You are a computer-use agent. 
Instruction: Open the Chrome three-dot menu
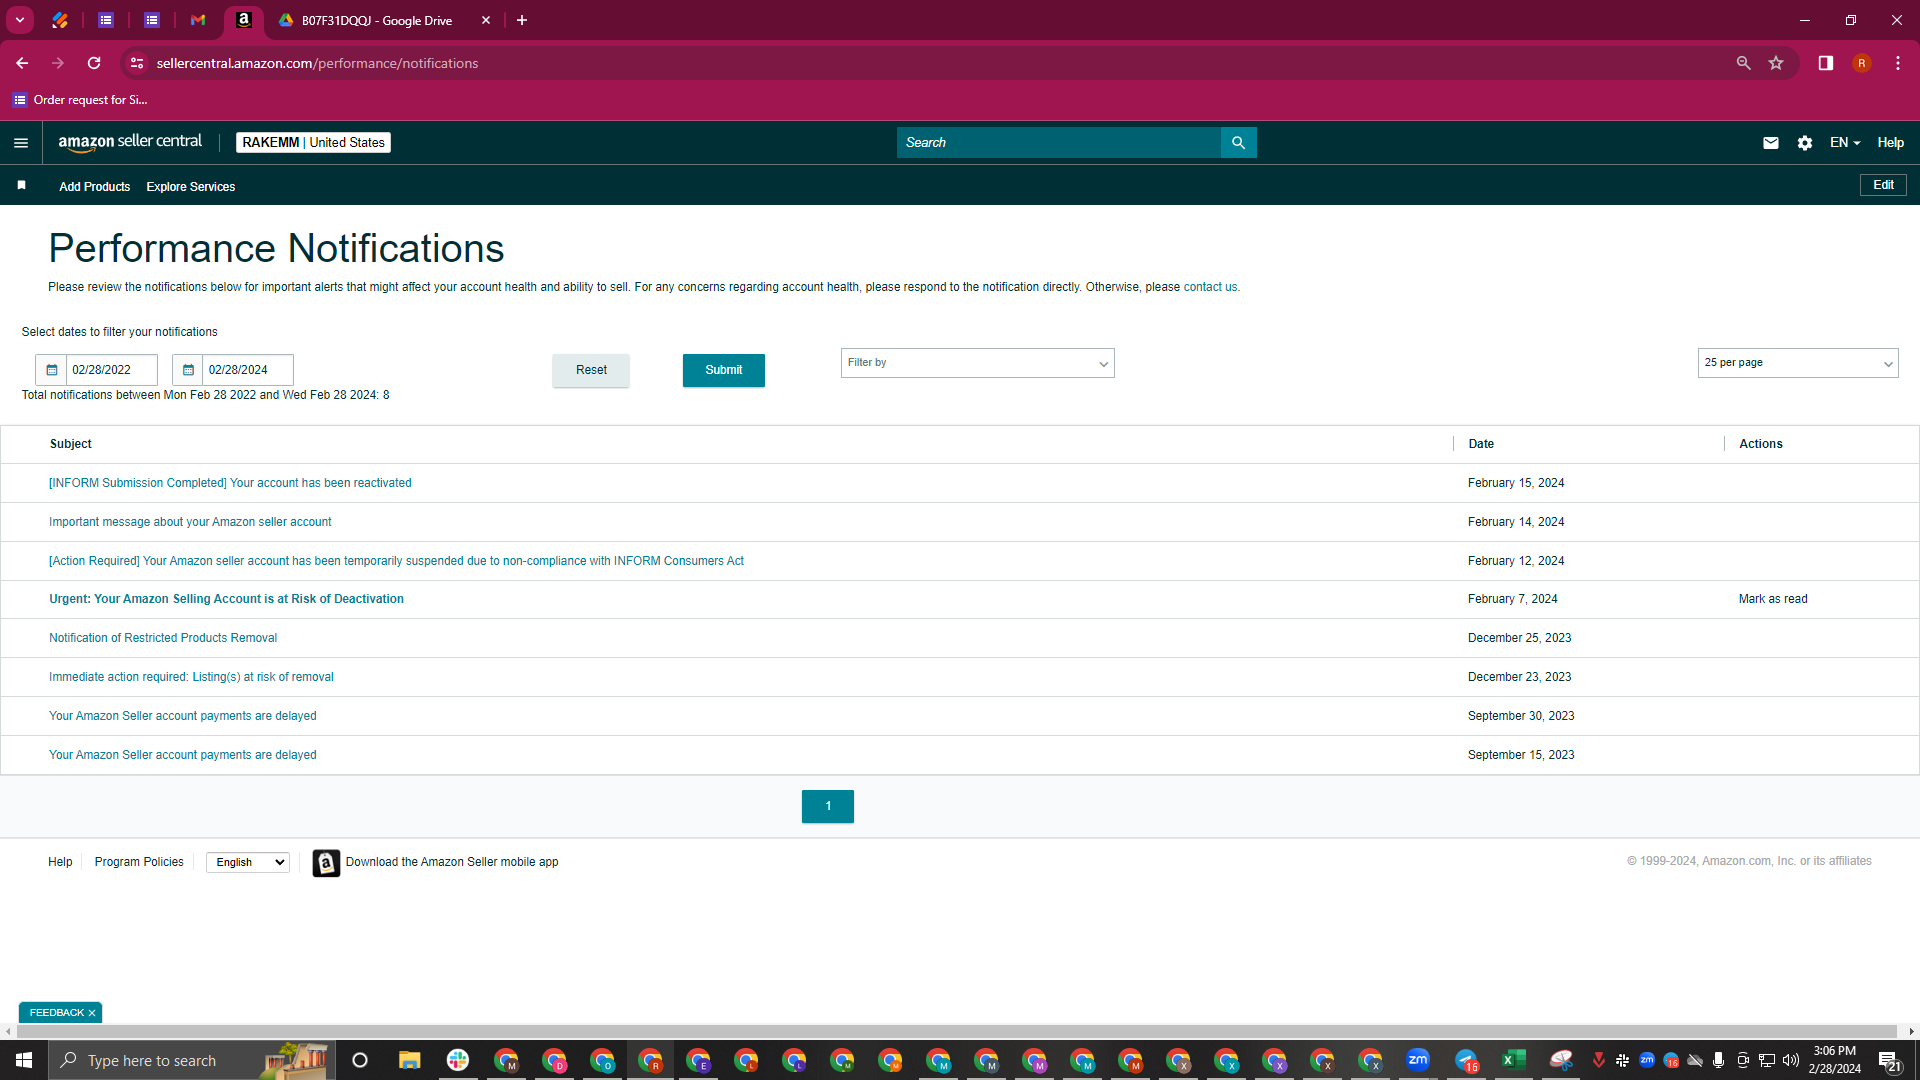[x=1898, y=63]
